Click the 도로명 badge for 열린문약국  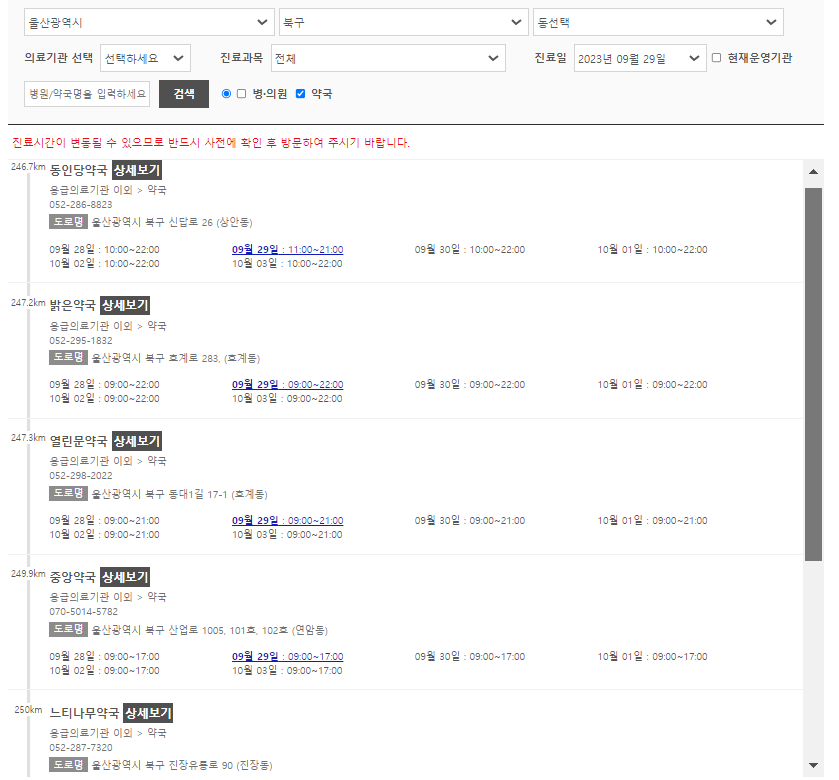coord(68,493)
